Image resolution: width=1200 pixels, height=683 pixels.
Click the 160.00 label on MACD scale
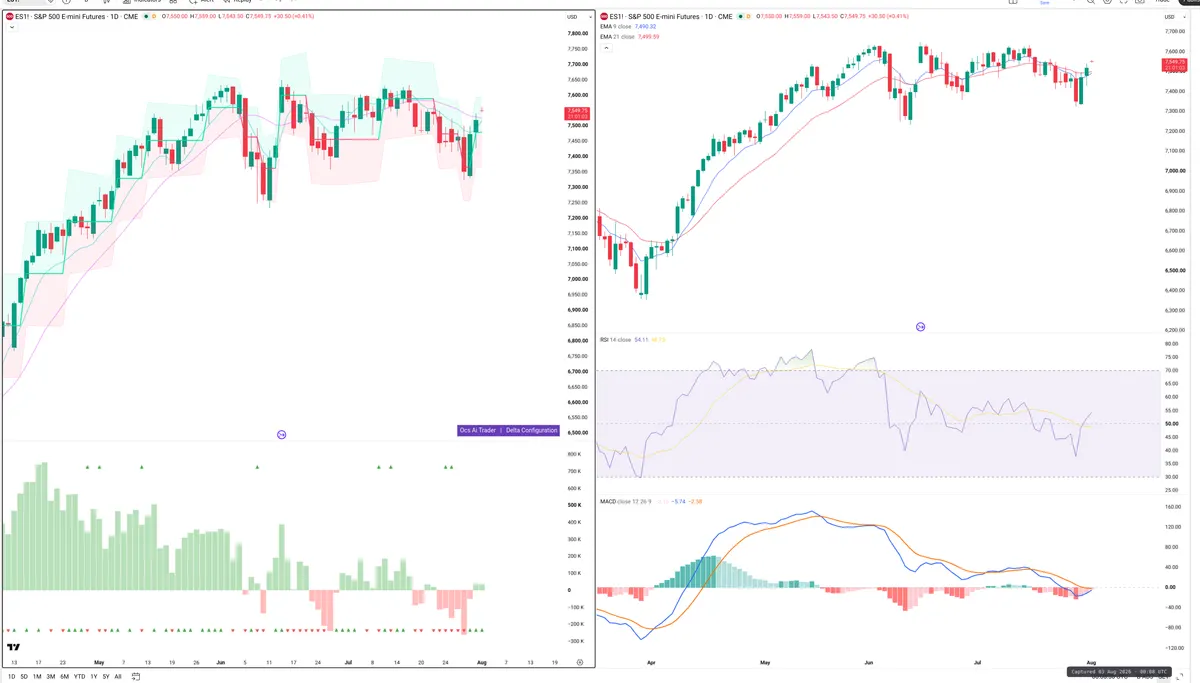point(1173,507)
